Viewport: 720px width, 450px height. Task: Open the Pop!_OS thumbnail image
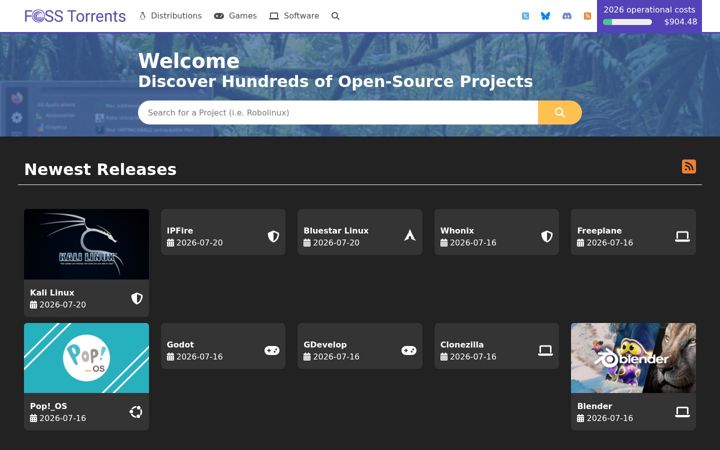[x=86, y=358]
